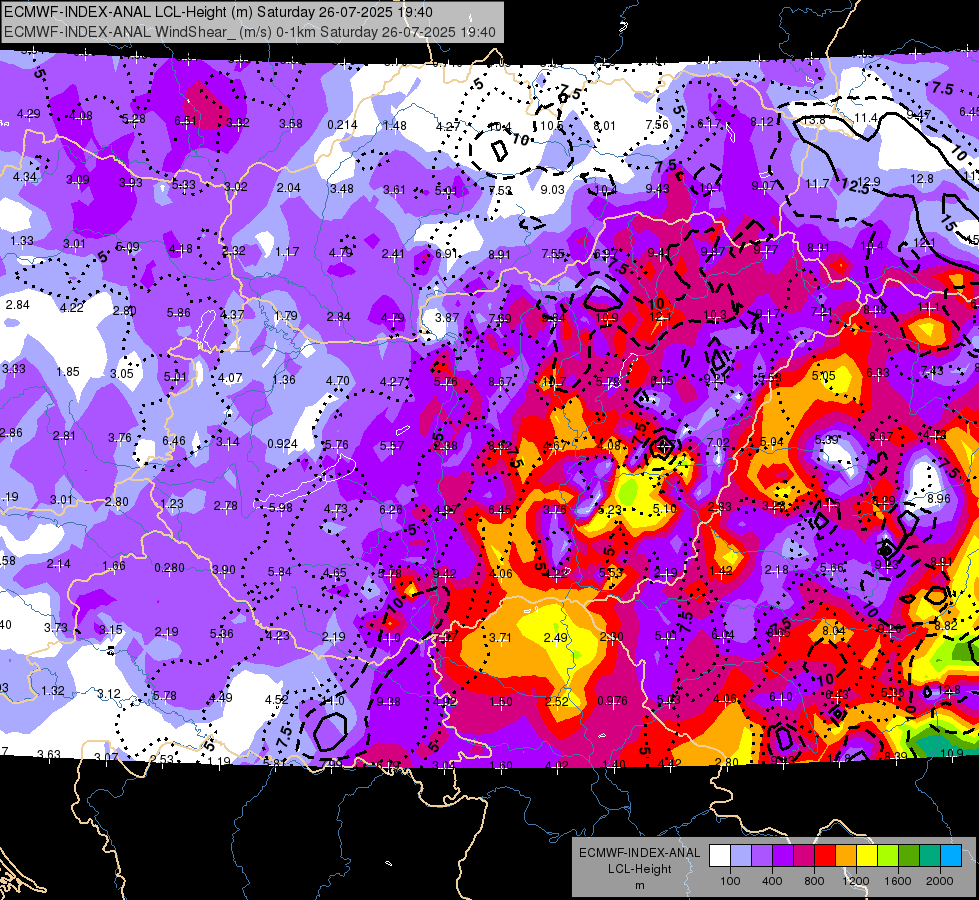
Task: Click the dark green legend swatch
Action: 909,856
